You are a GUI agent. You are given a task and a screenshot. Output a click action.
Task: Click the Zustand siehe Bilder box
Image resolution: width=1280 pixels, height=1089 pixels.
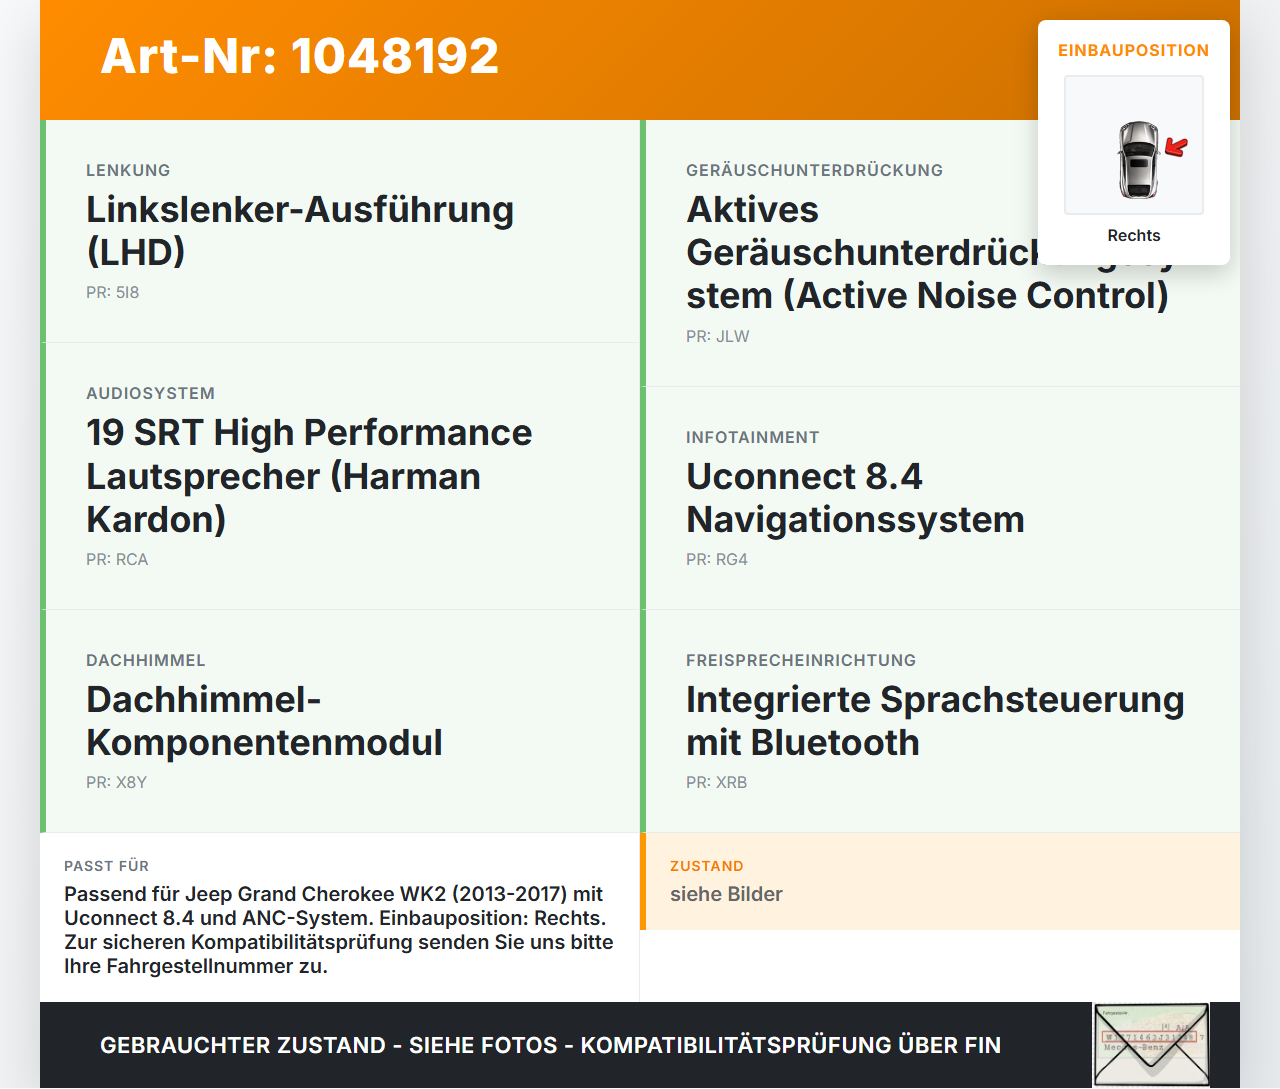point(940,882)
